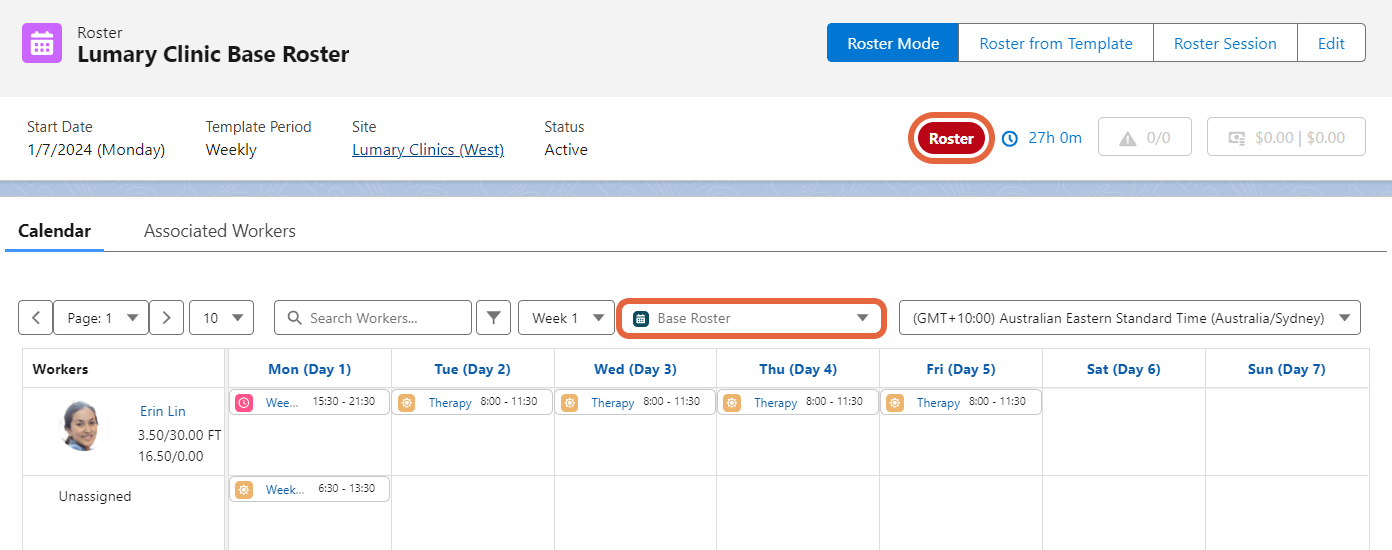Screen dimensions: 1392x550
Task: Open the Week 1 dropdown
Action: (566, 318)
